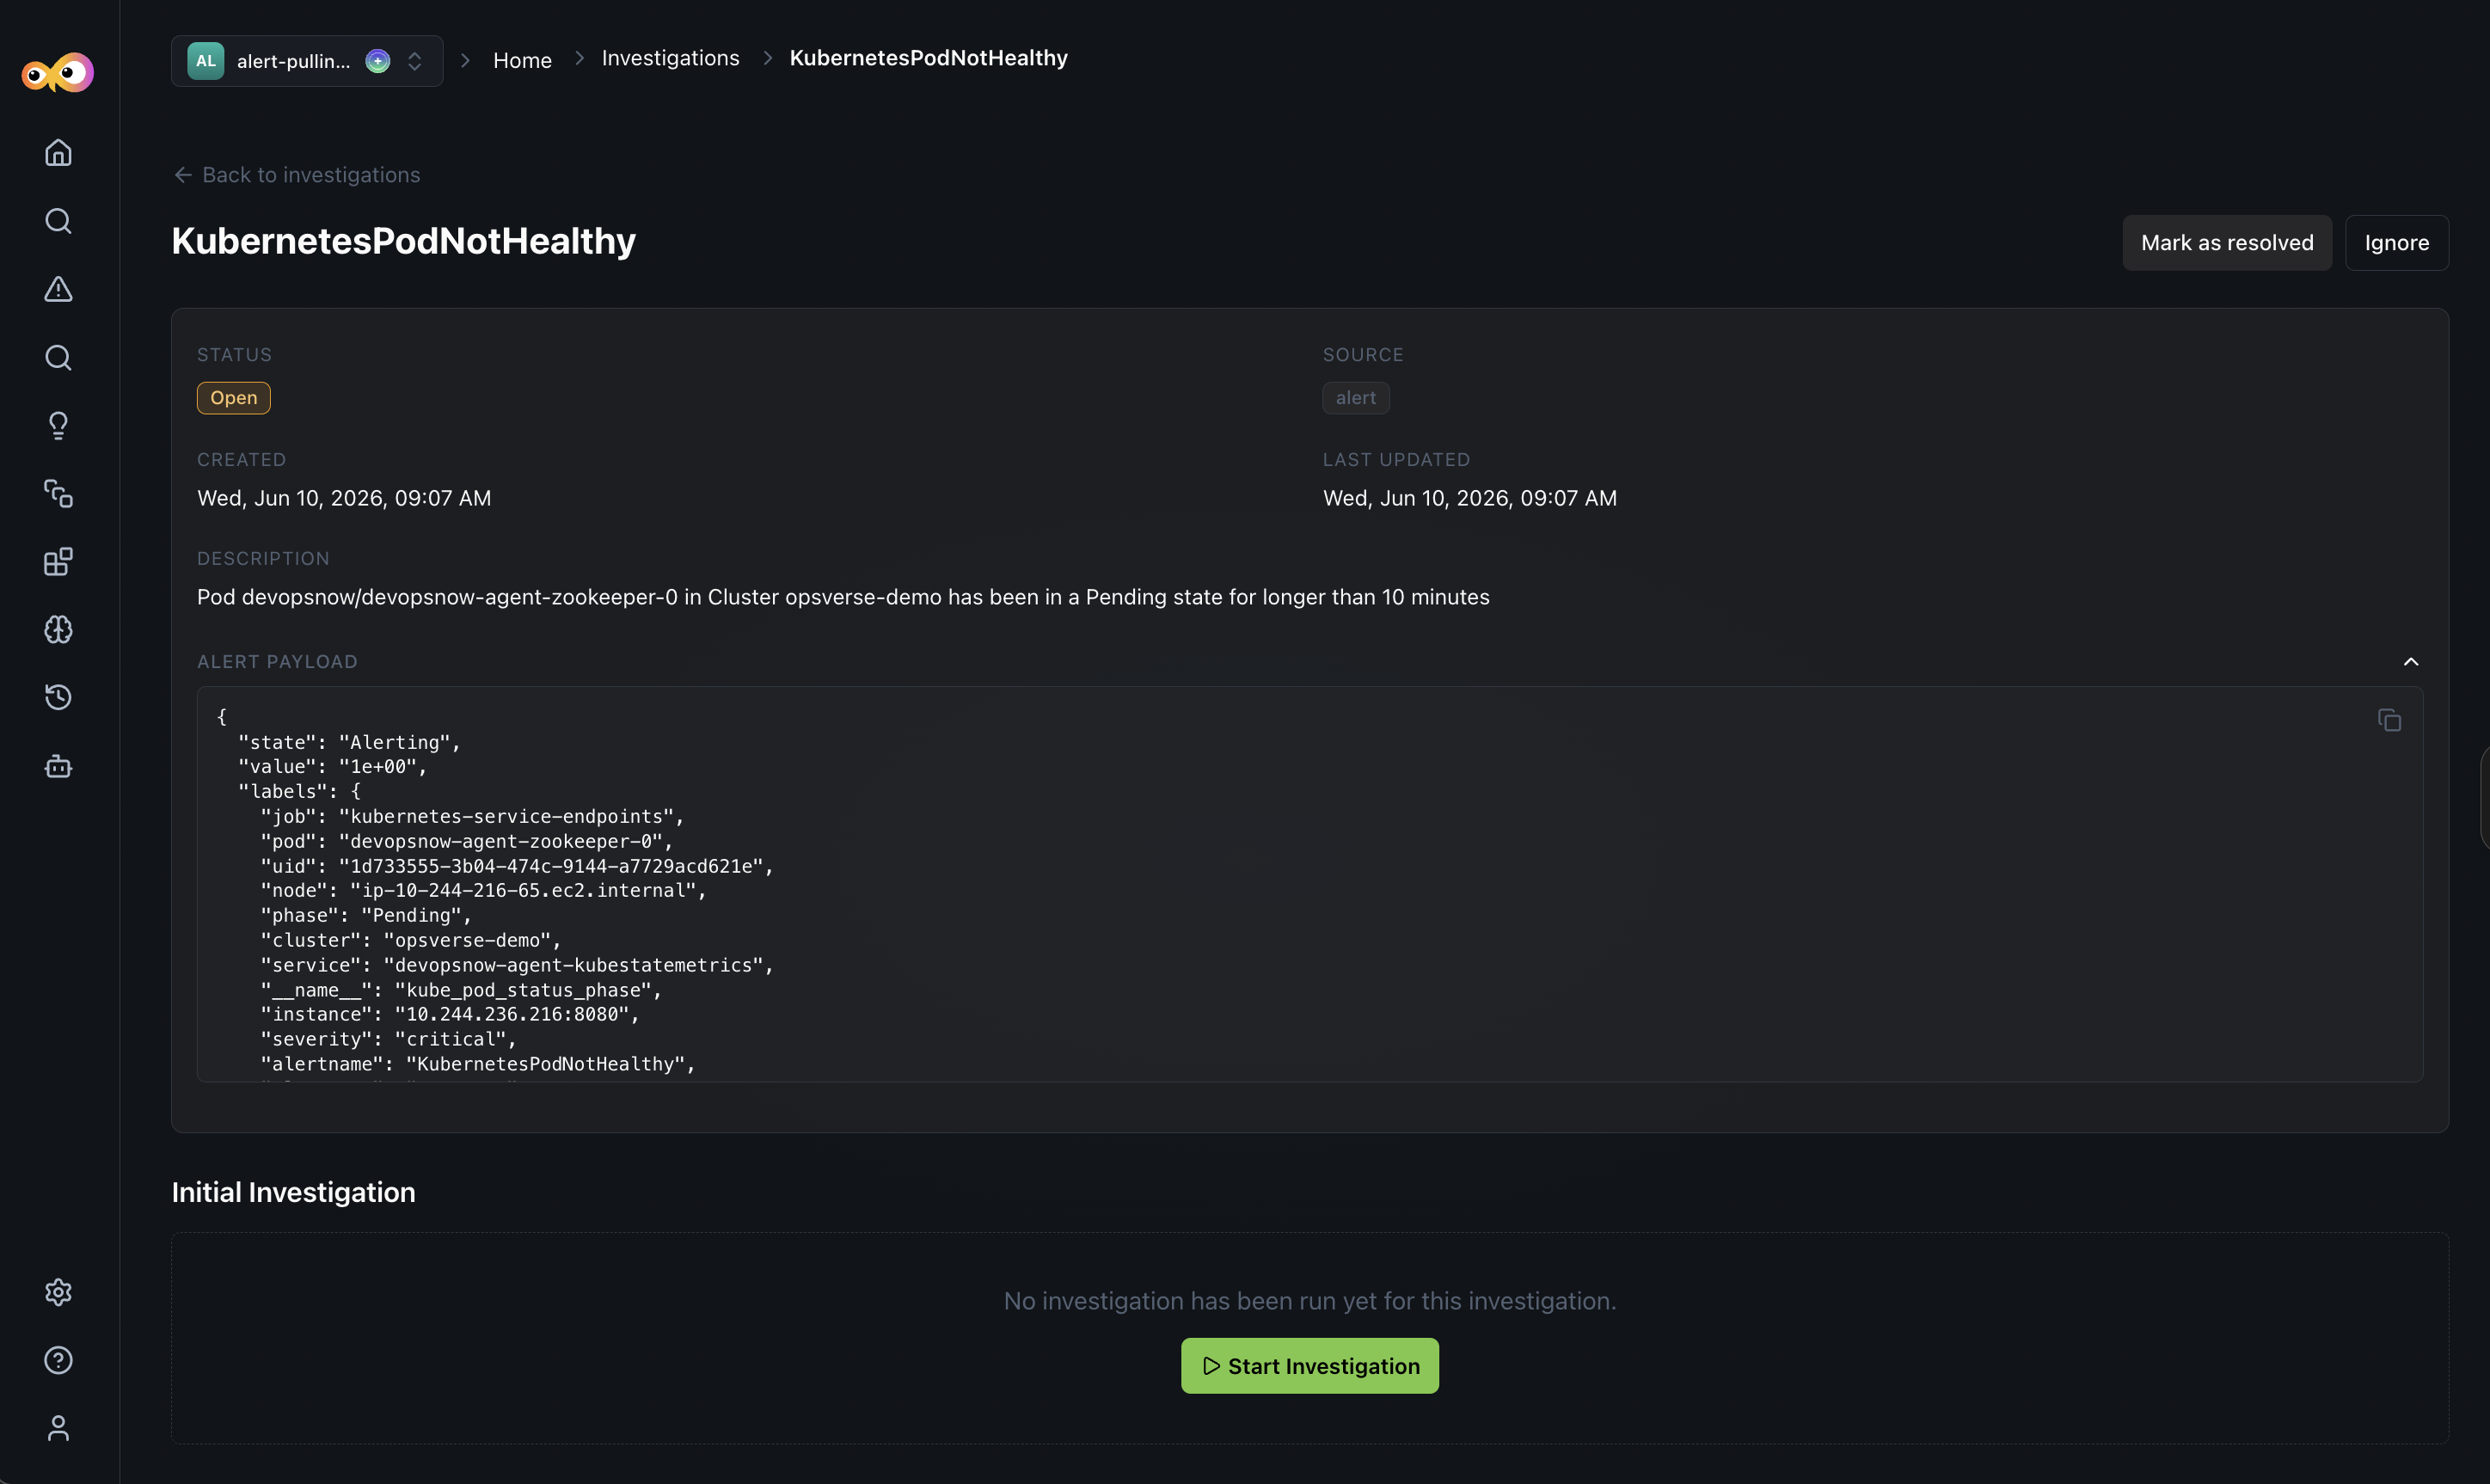Click Mark as resolved button
2490x1484 pixels.
(x=2227, y=243)
